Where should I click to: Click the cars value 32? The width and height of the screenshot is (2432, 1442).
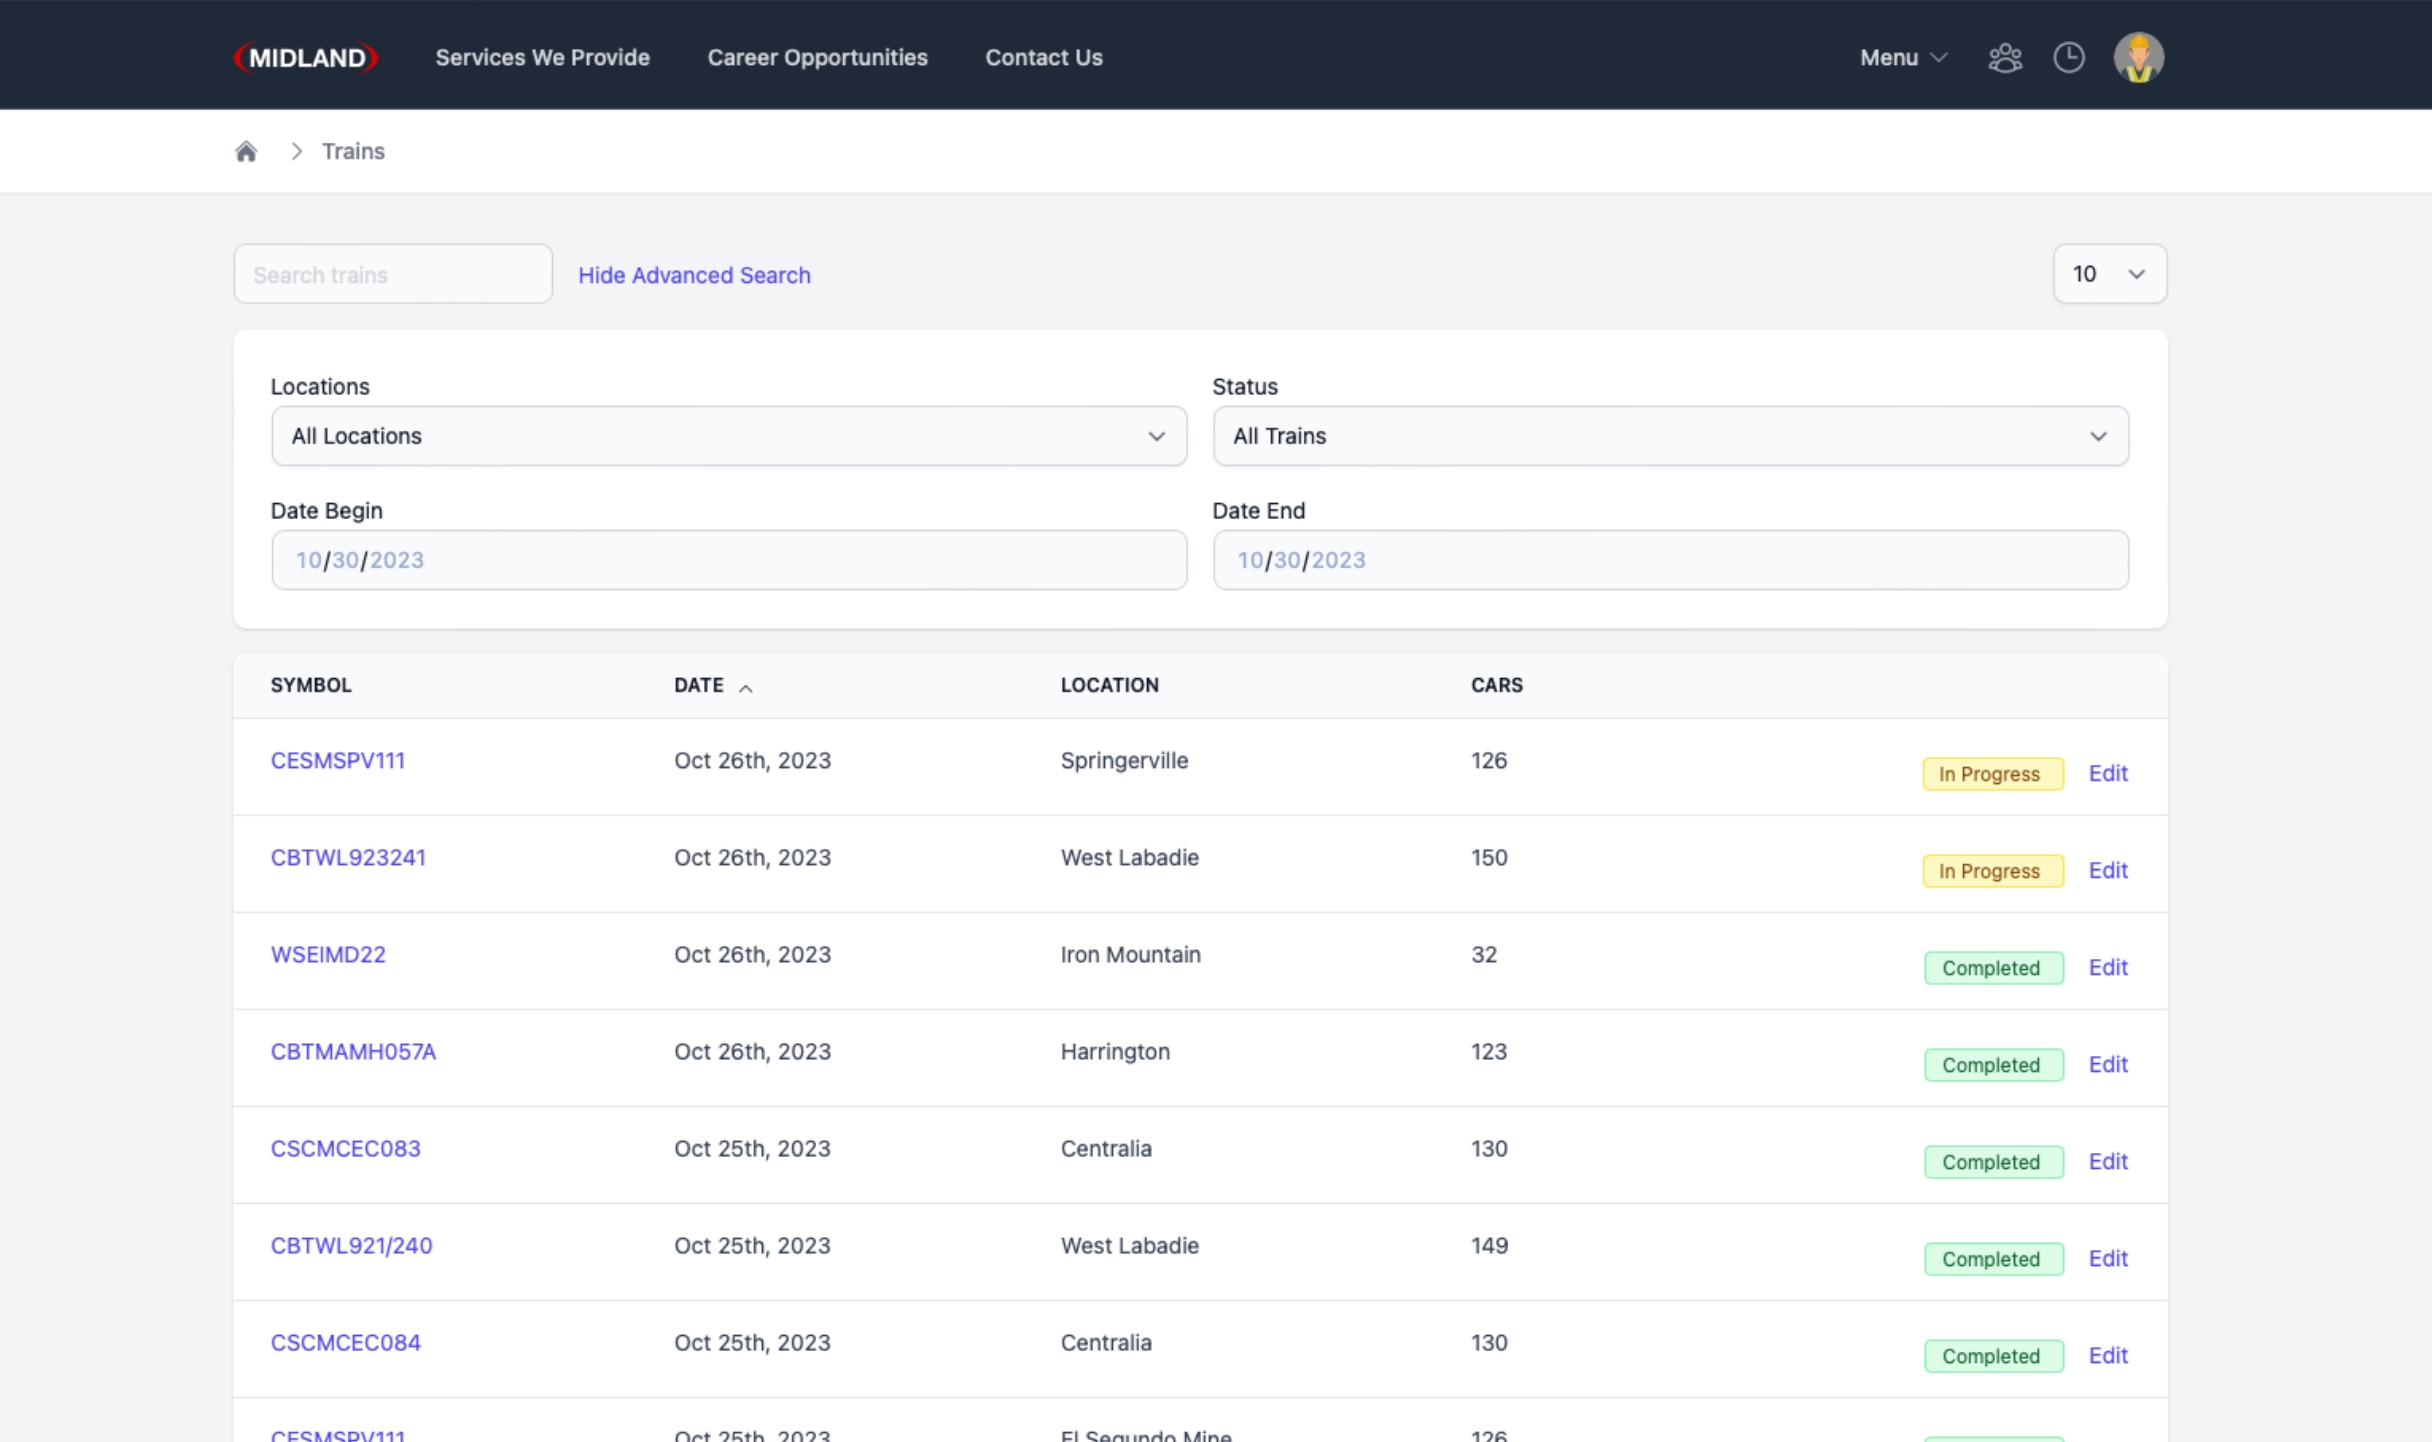click(x=1484, y=954)
